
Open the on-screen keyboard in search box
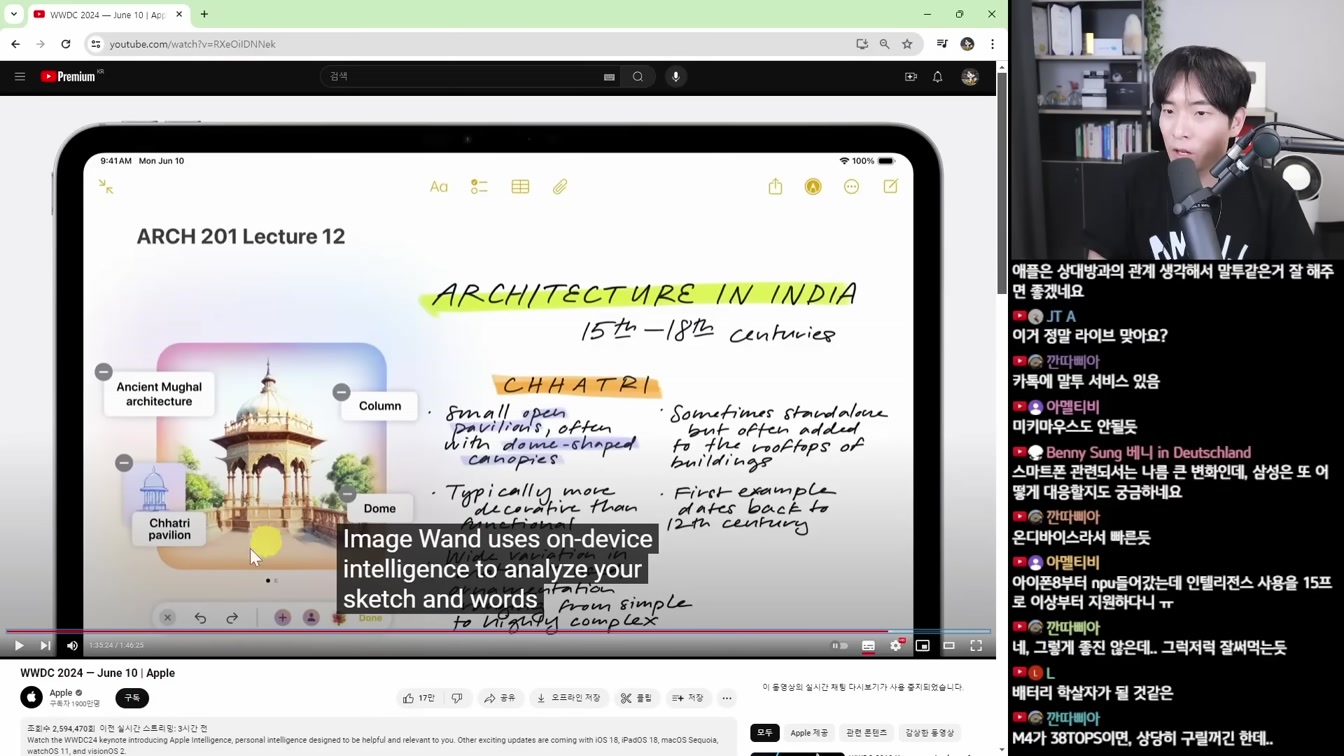609,77
